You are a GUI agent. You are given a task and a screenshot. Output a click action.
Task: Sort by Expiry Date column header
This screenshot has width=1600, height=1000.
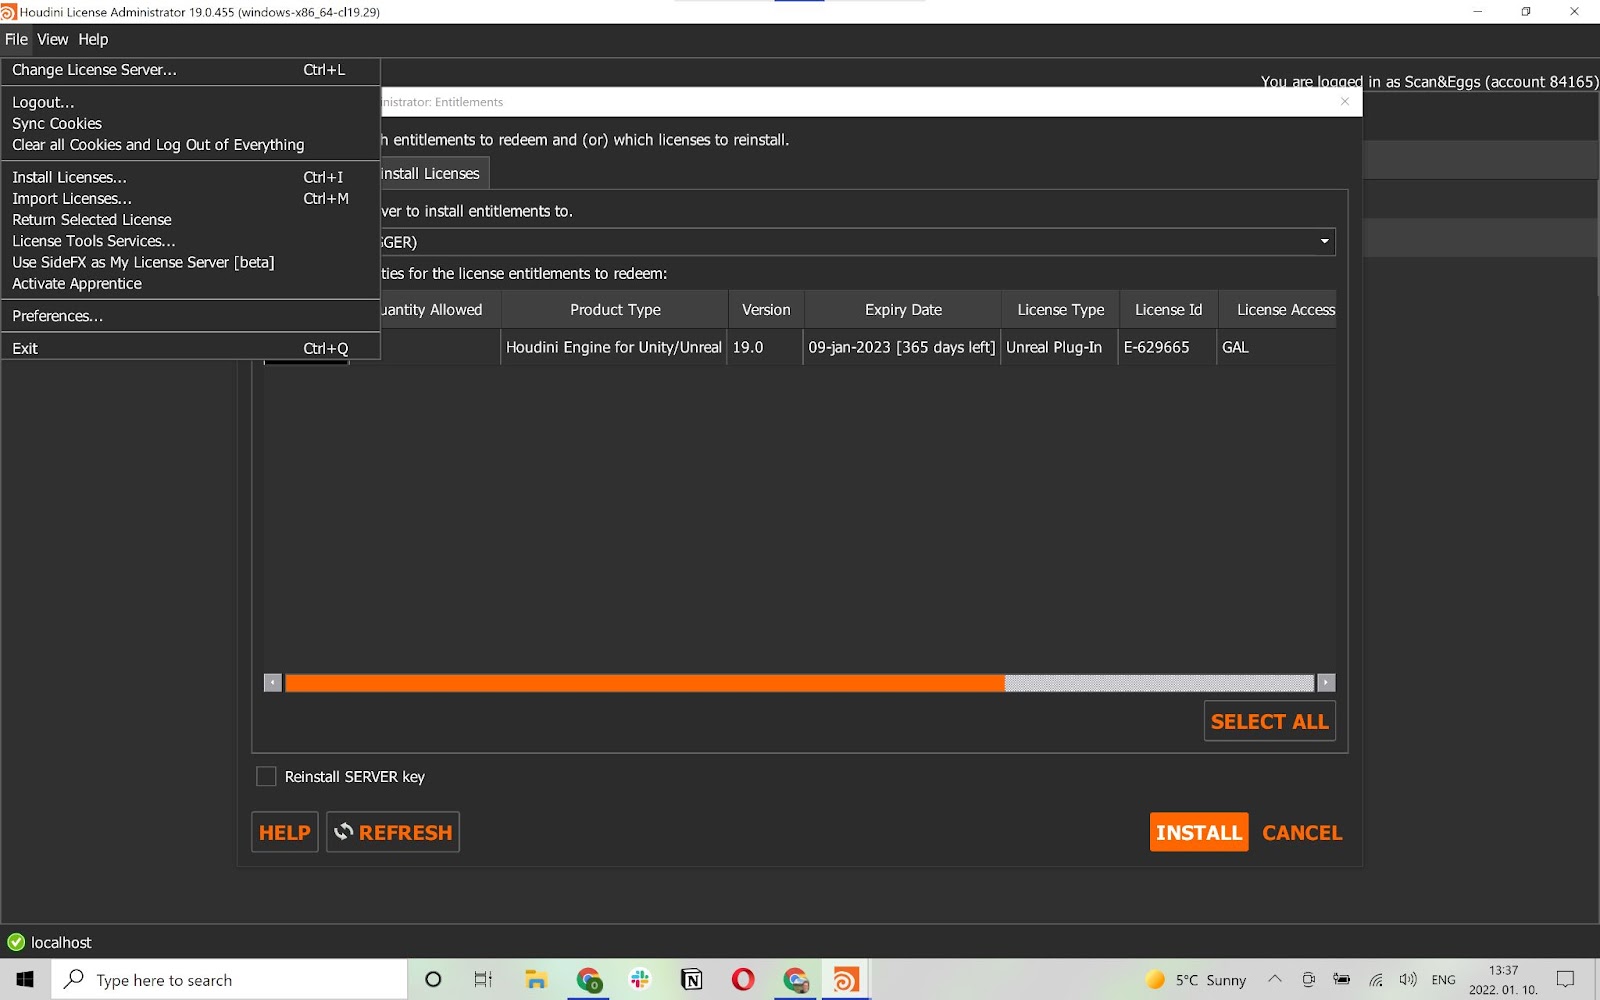[x=903, y=310]
